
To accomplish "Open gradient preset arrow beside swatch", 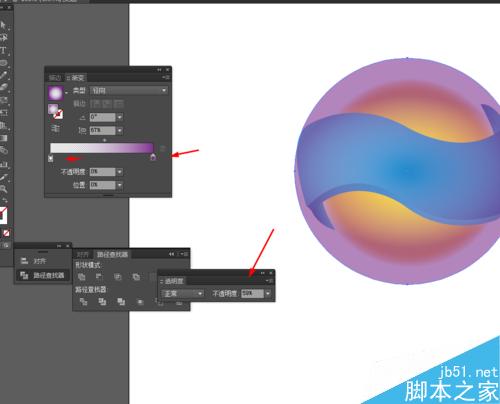I will (66, 93).
